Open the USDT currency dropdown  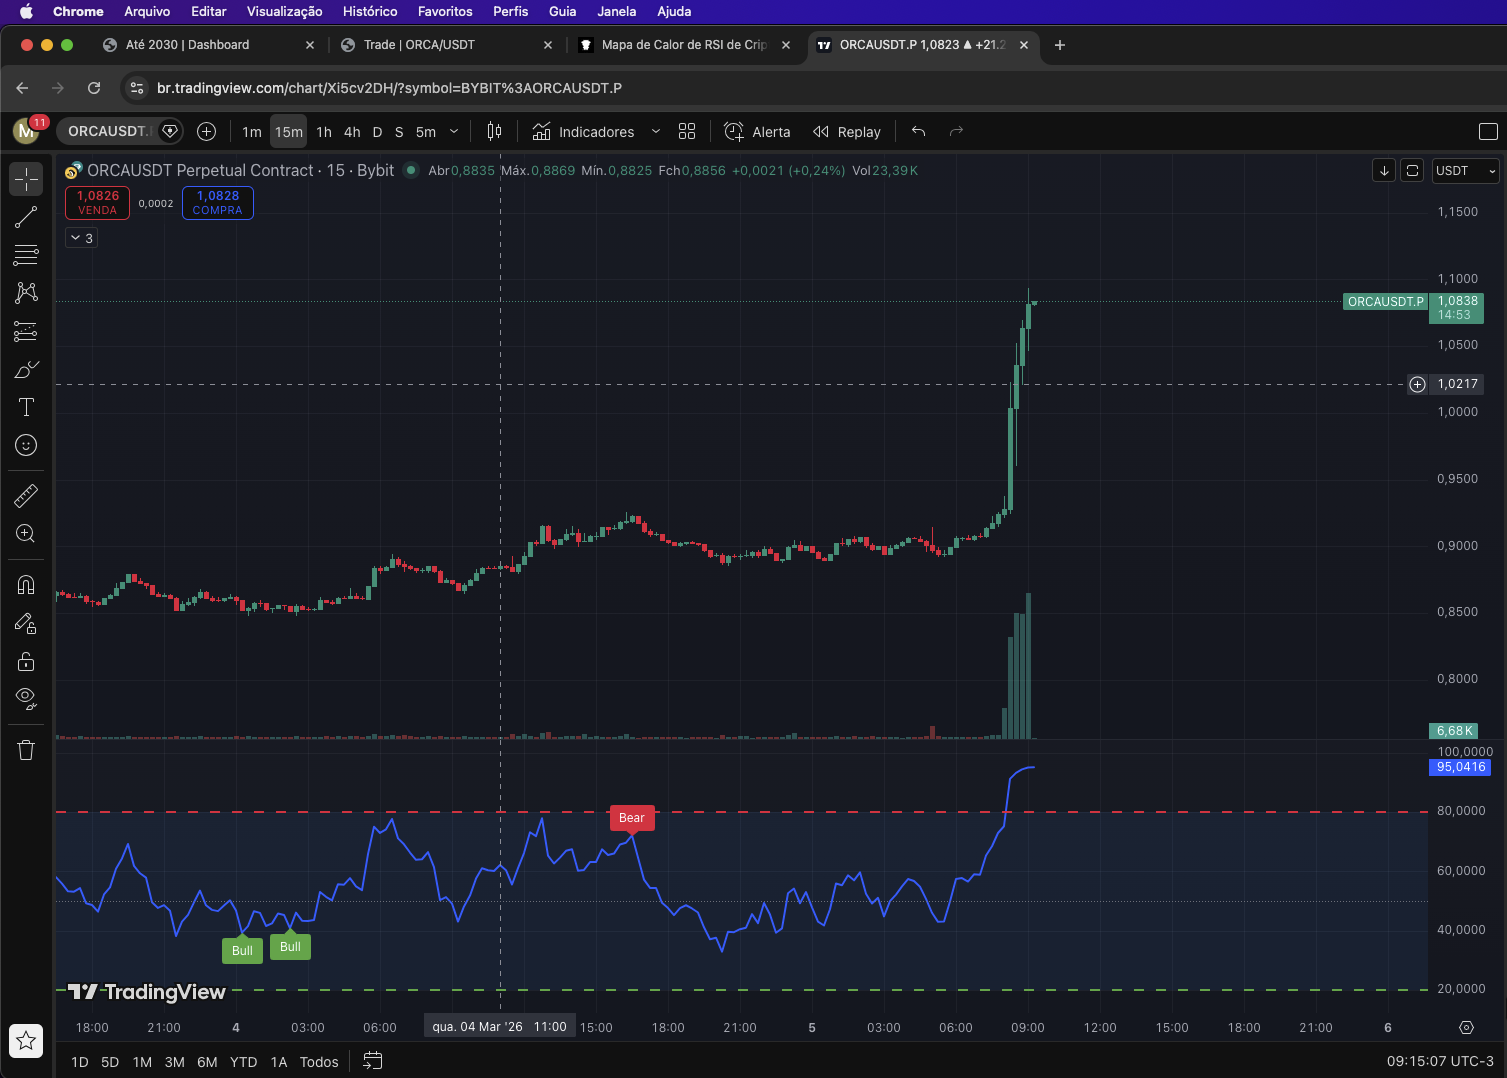pos(1465,171)
